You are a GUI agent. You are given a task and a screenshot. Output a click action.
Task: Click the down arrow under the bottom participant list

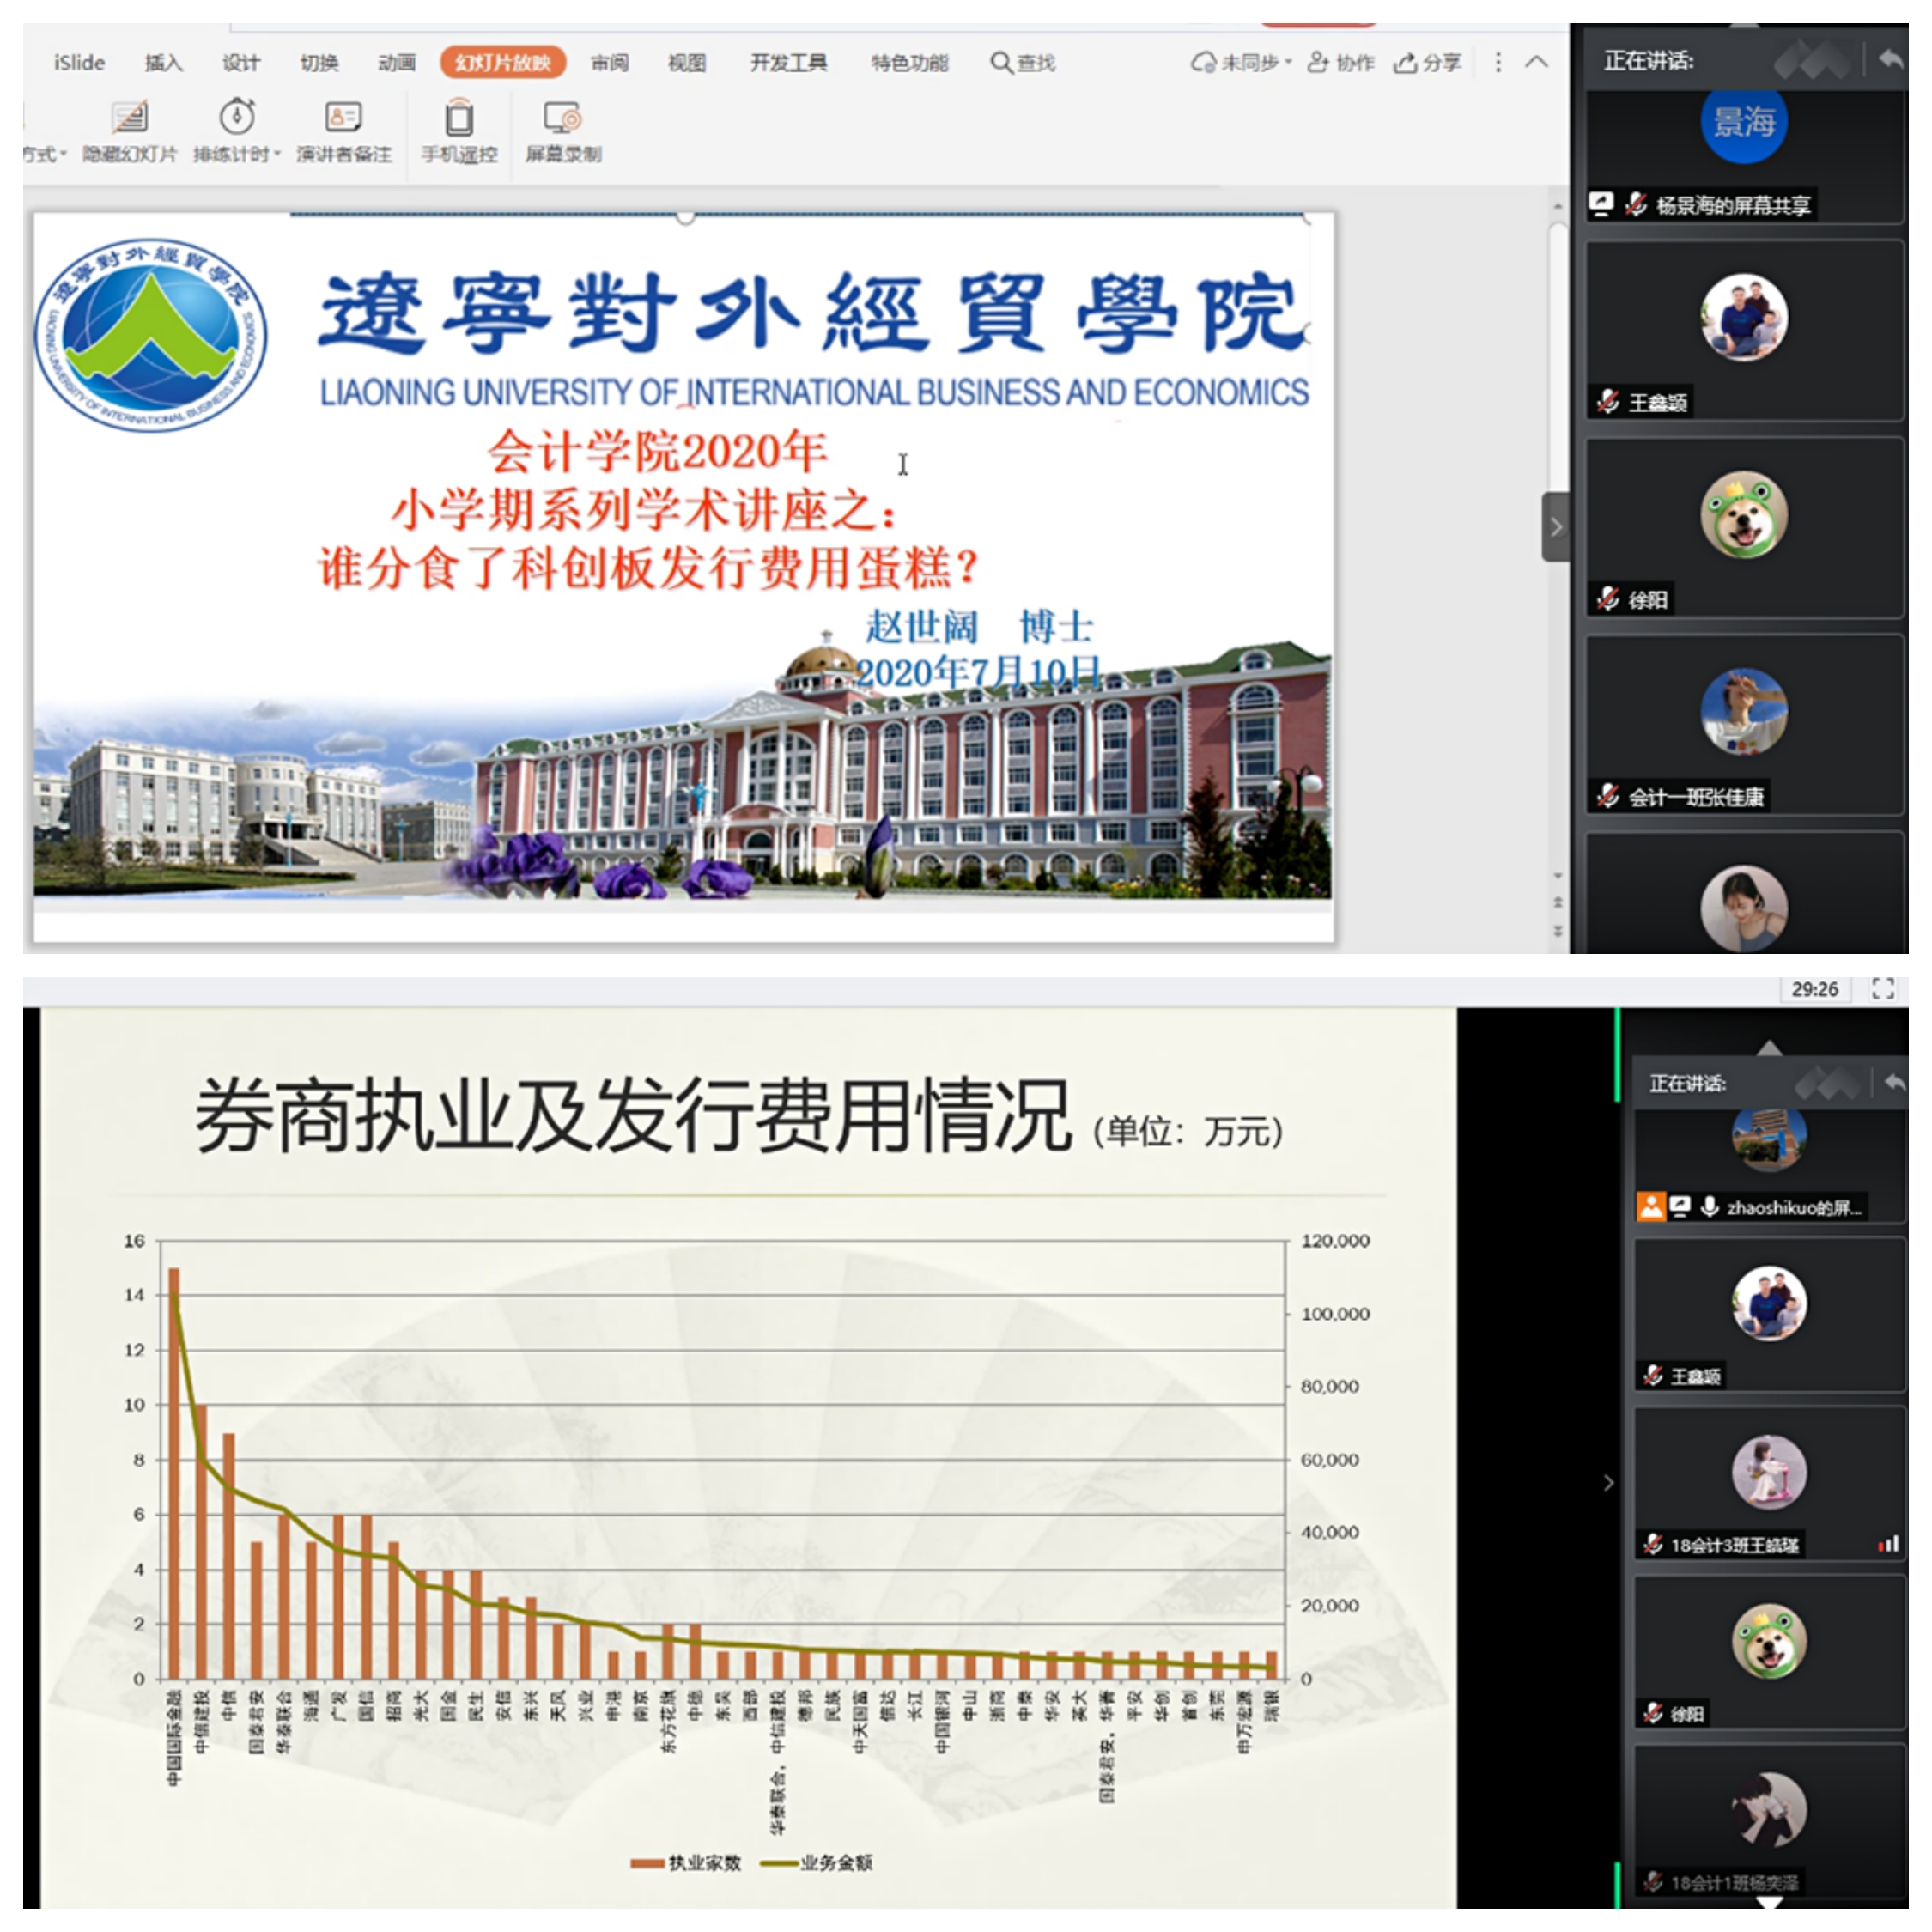[1768, 1903]
